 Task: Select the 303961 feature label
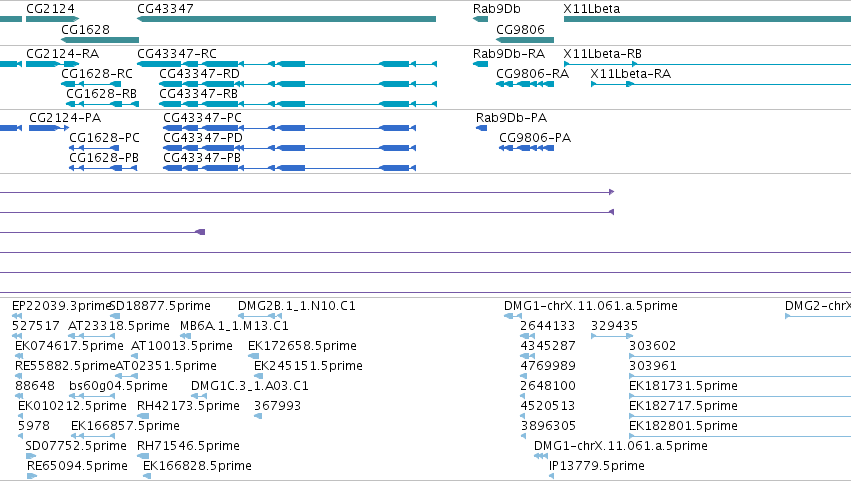pyautogui.click(x=652, y=366)
